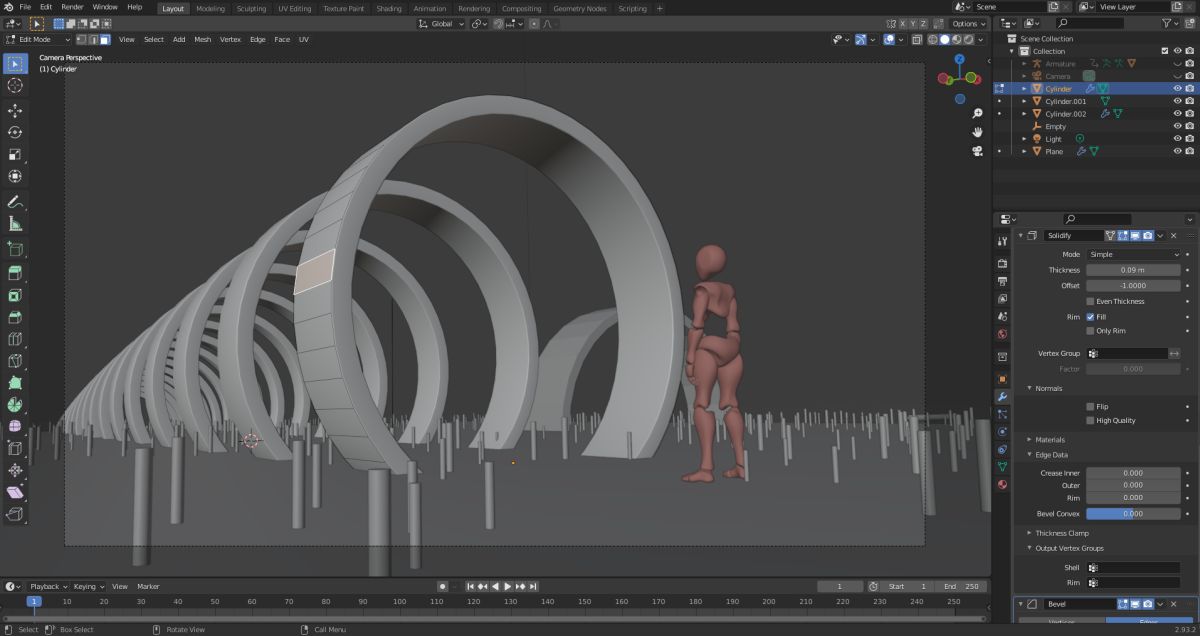Switch to the UV Editing workspace tab
This screenshot has height=636, width=1200.
coord(295,8)
